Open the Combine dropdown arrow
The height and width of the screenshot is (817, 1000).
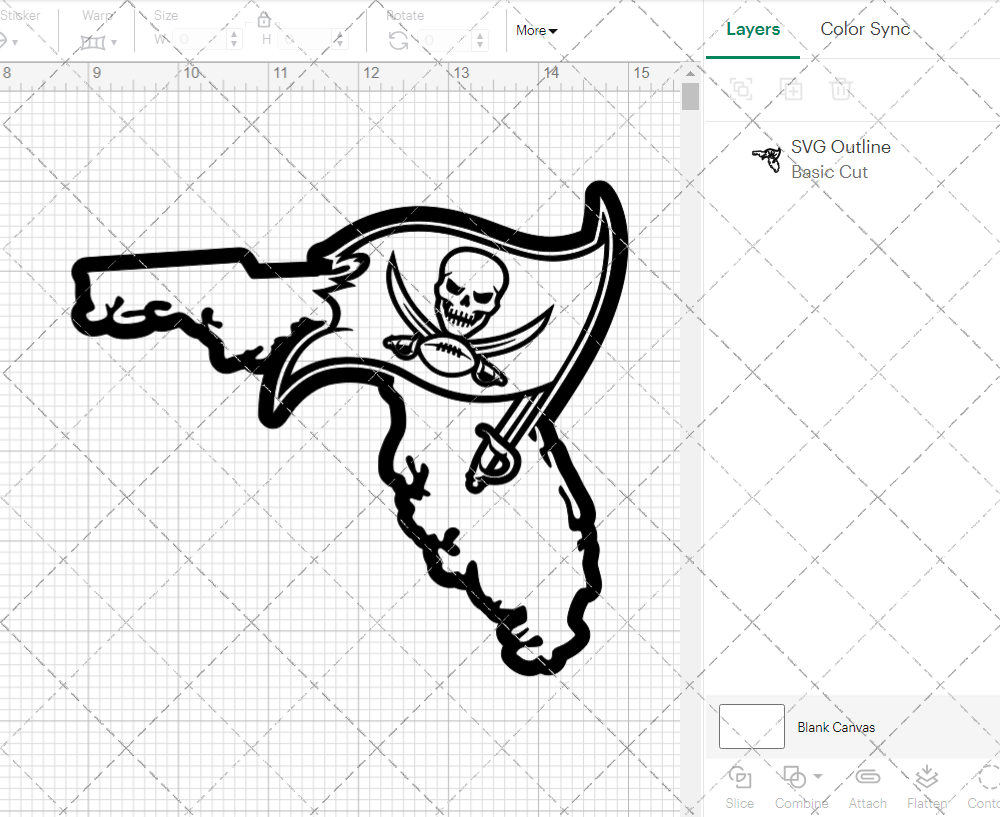pos(818,777)
